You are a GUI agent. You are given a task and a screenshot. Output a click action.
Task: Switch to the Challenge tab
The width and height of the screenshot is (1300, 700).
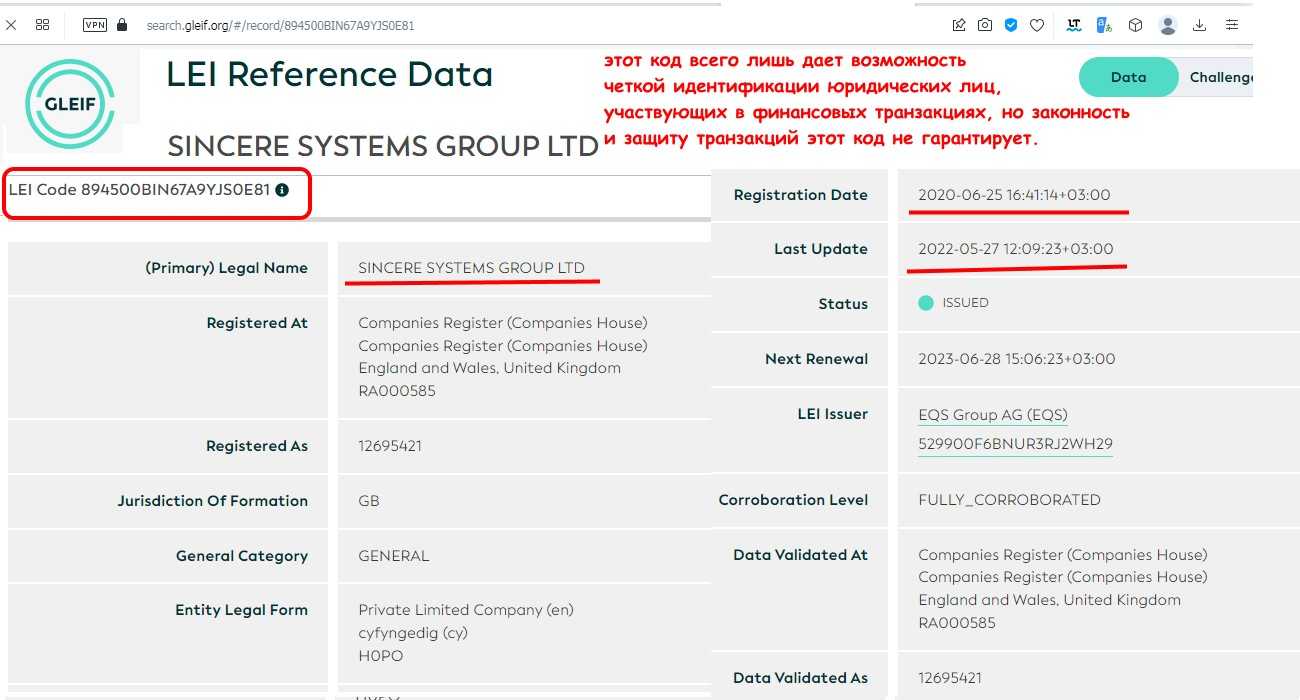1220,77
